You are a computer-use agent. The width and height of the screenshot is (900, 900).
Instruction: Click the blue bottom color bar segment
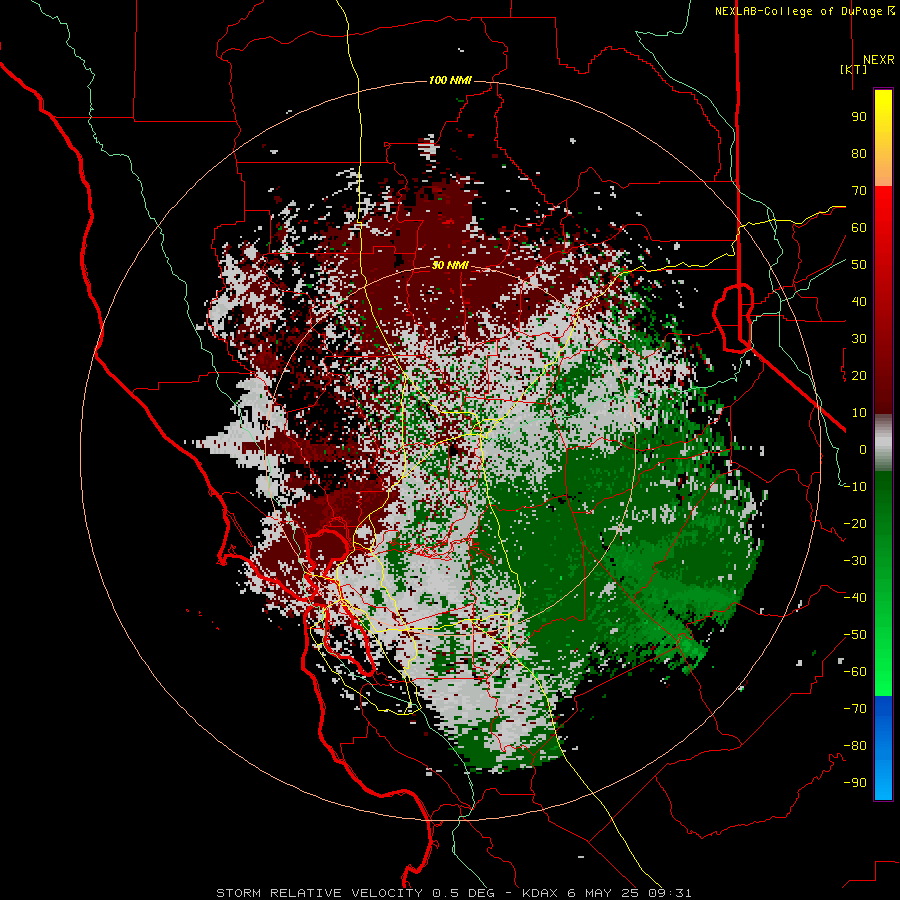click(x=883, y=747)
